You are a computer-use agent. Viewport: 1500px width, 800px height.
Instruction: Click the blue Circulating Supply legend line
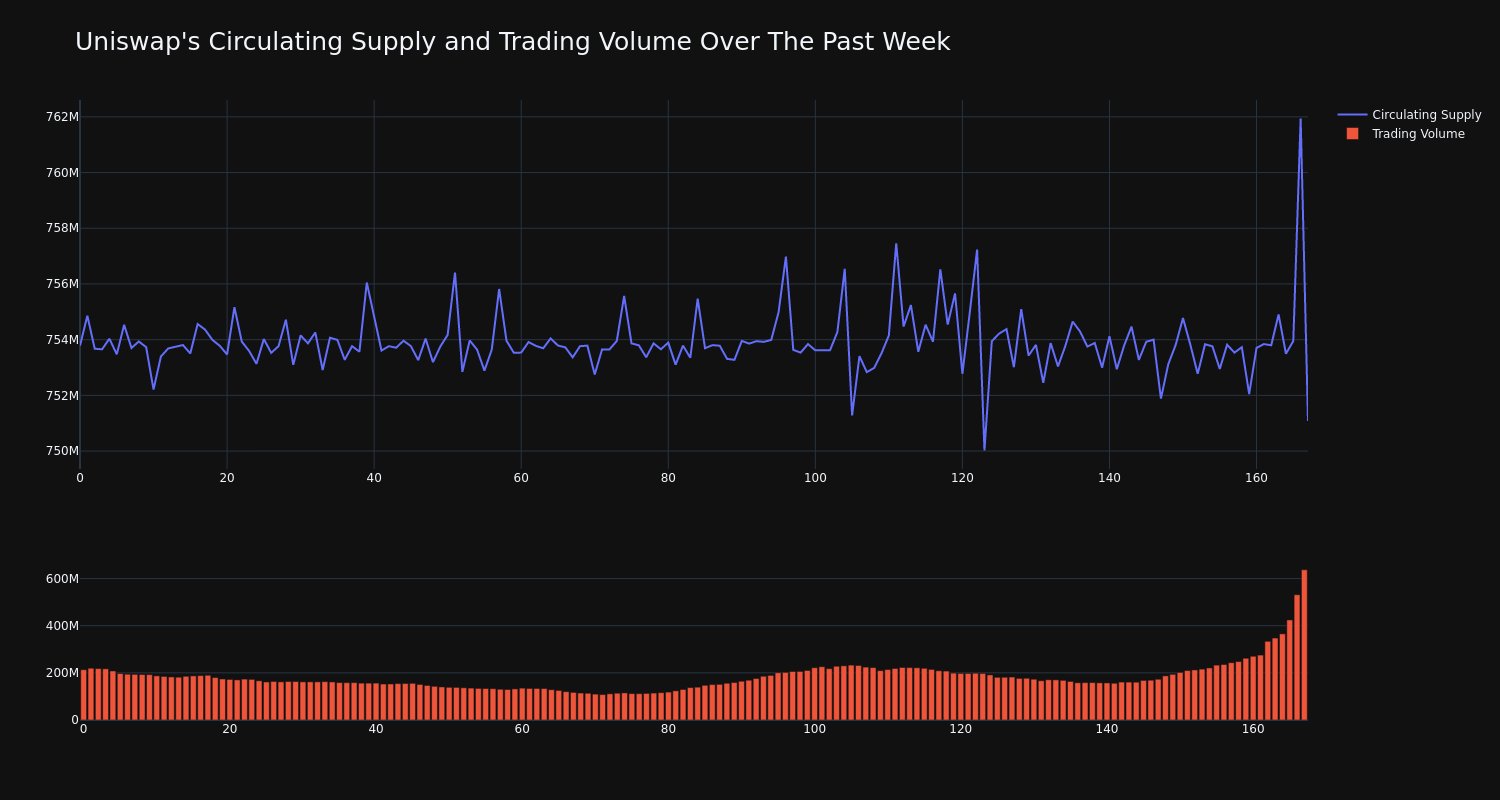pyautogui.click(x=1352, y=115)
